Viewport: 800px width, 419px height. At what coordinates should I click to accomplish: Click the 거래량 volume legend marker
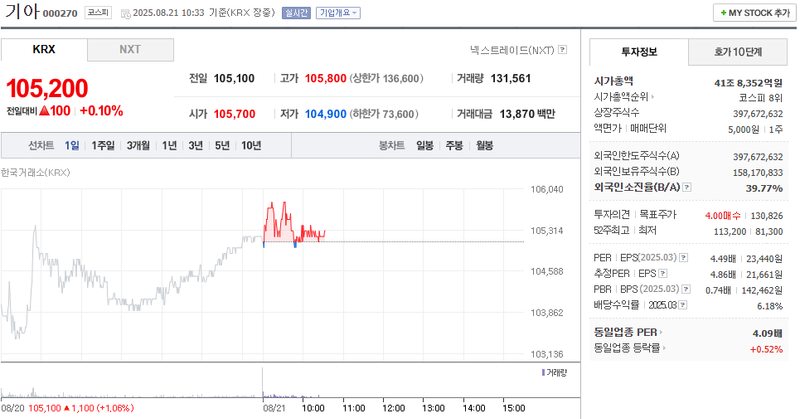[x=543, y=373]
